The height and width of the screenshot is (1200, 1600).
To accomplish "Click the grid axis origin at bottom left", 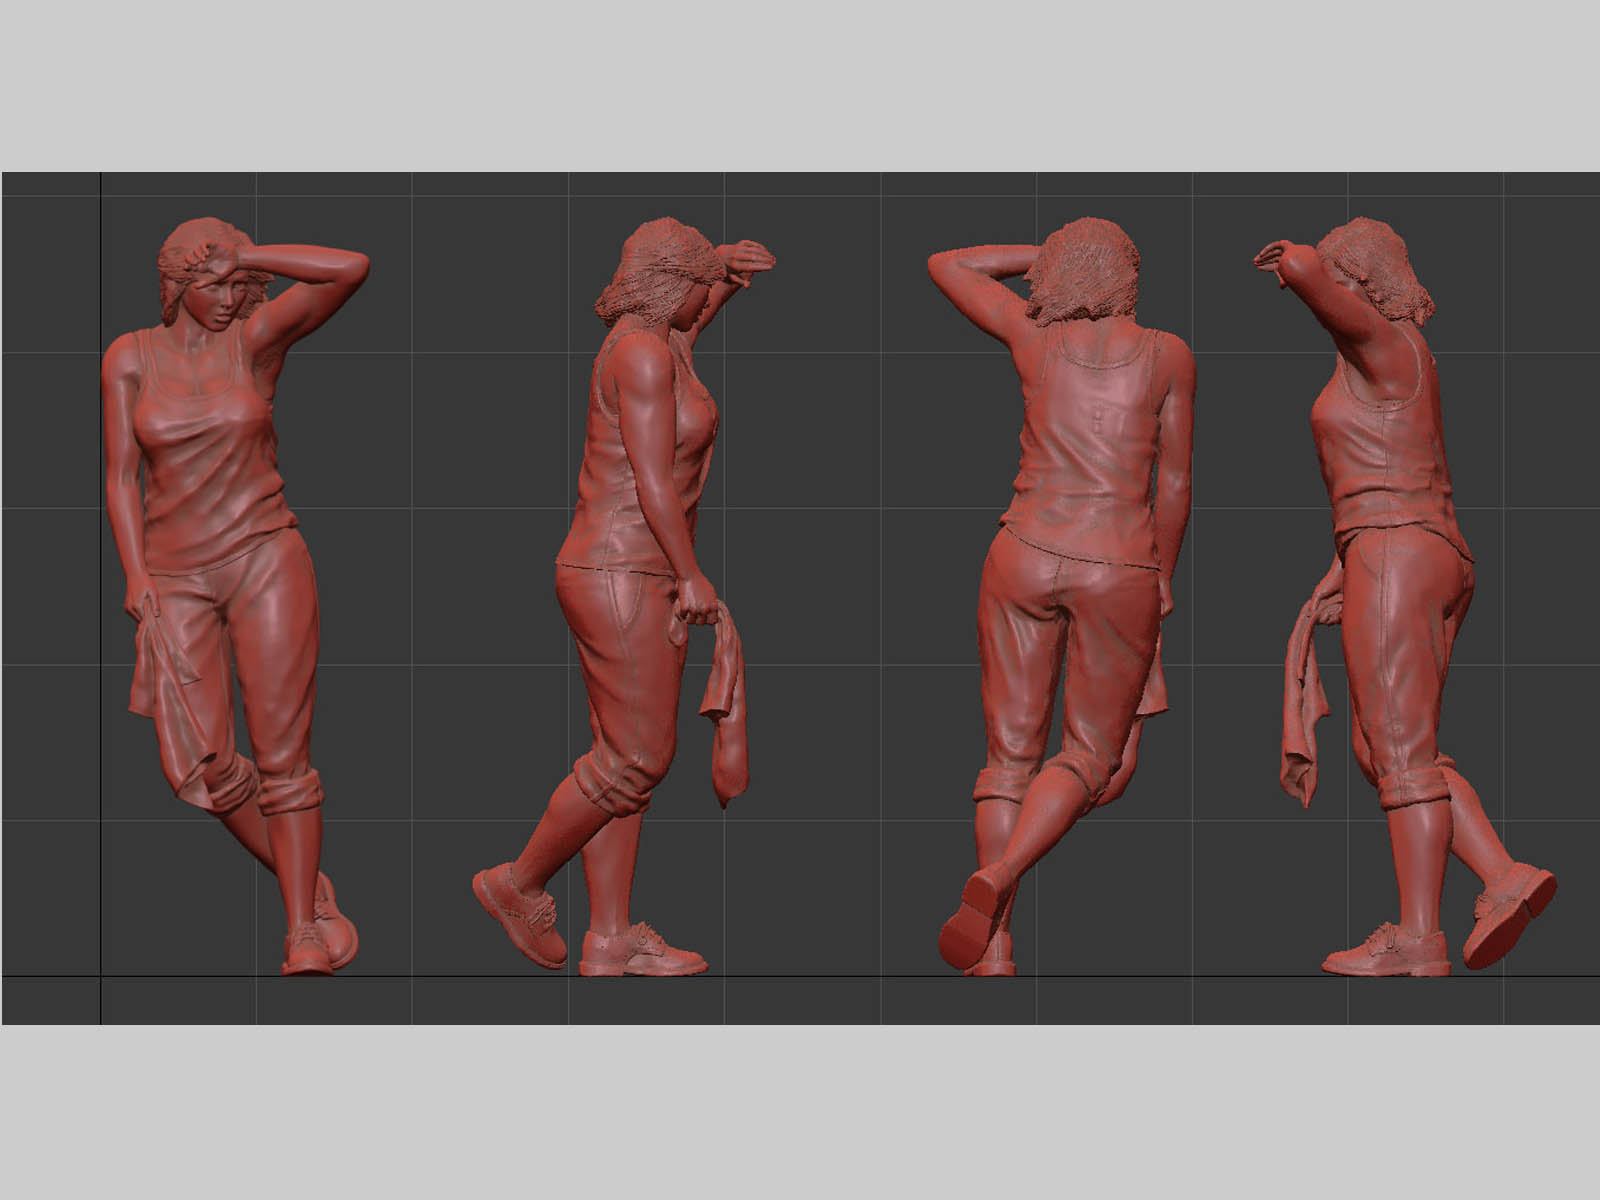I will (x=101, y=976).
